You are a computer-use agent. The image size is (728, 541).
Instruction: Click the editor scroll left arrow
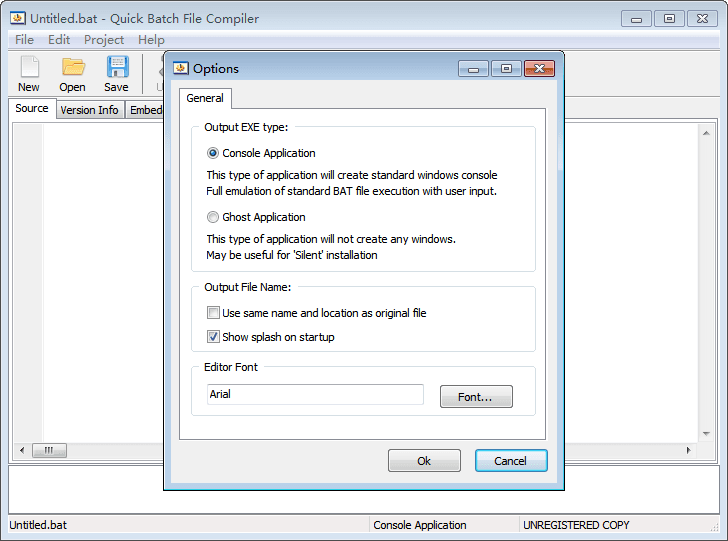point(22,450)
